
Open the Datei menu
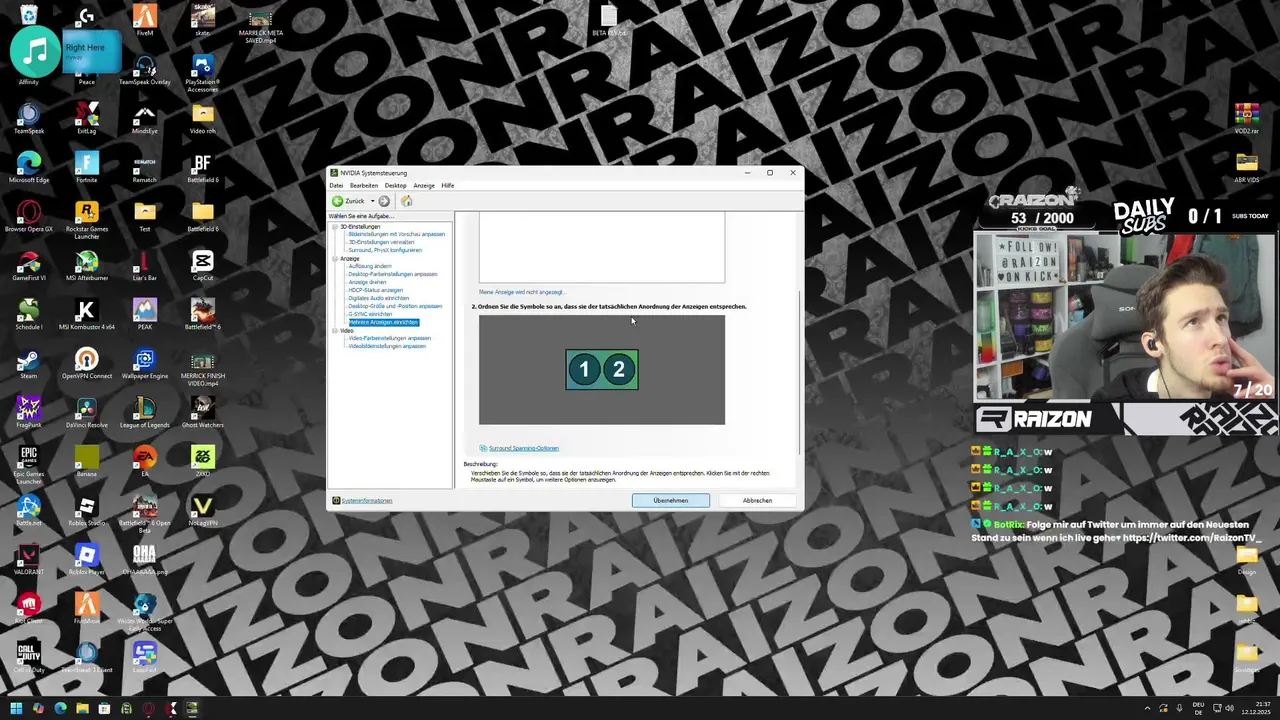[x=336, y=185]
